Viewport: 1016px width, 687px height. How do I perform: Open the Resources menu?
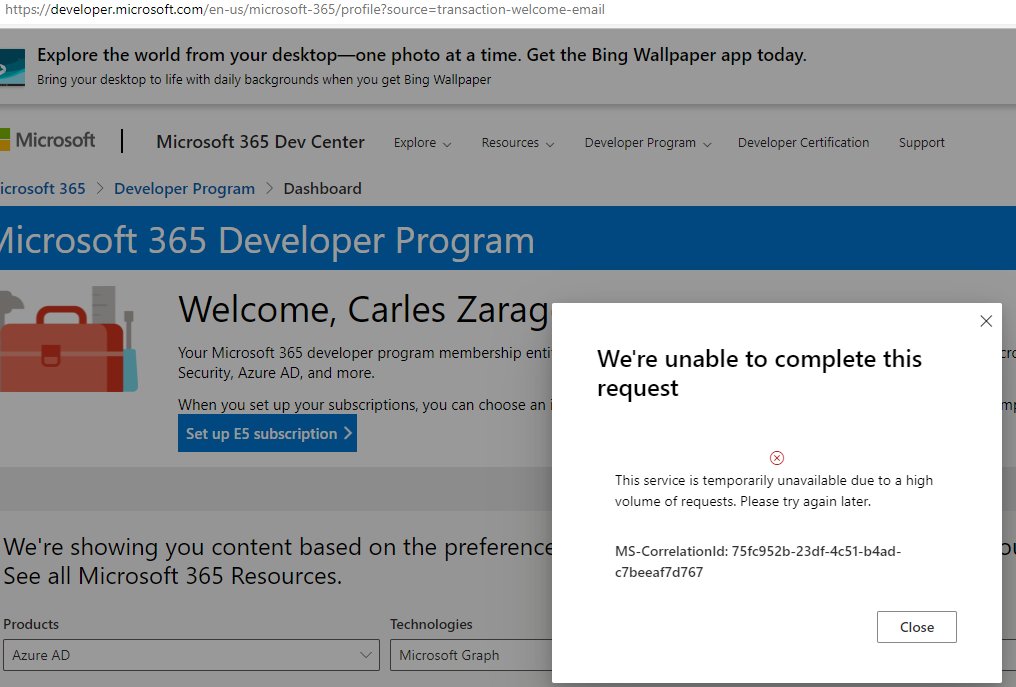[517, 143]
